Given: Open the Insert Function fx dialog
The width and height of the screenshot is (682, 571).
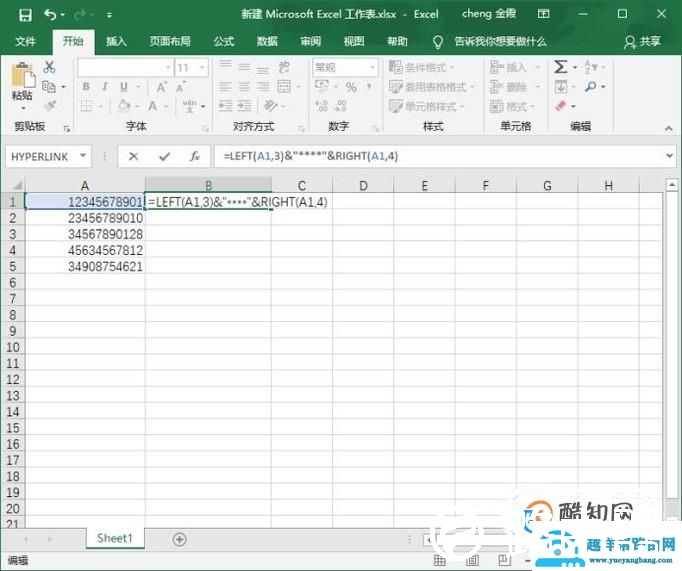Looking at the screenshot, I should 195,156.
